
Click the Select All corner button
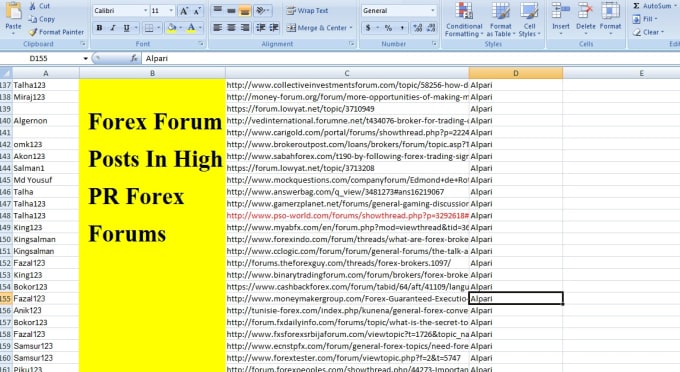(6, 73)
